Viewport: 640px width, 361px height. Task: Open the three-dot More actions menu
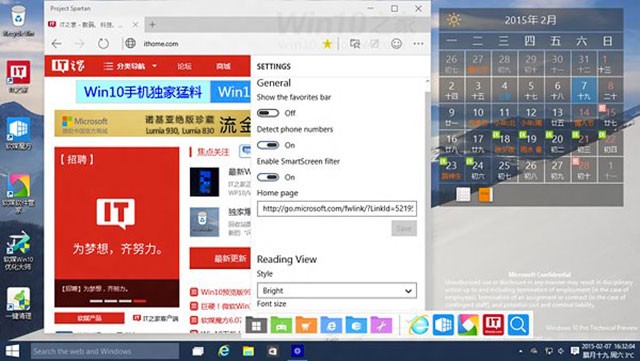click(x=418, y=44)
